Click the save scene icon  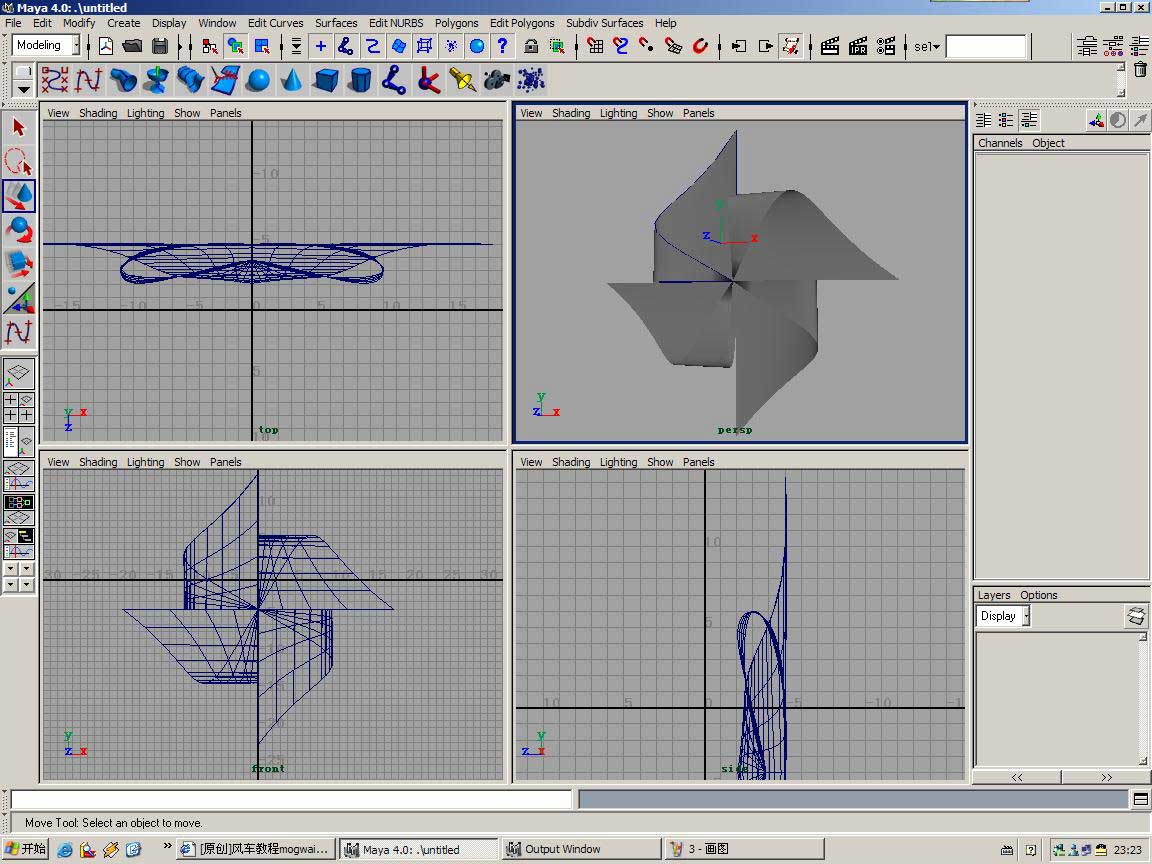[160, 46]
